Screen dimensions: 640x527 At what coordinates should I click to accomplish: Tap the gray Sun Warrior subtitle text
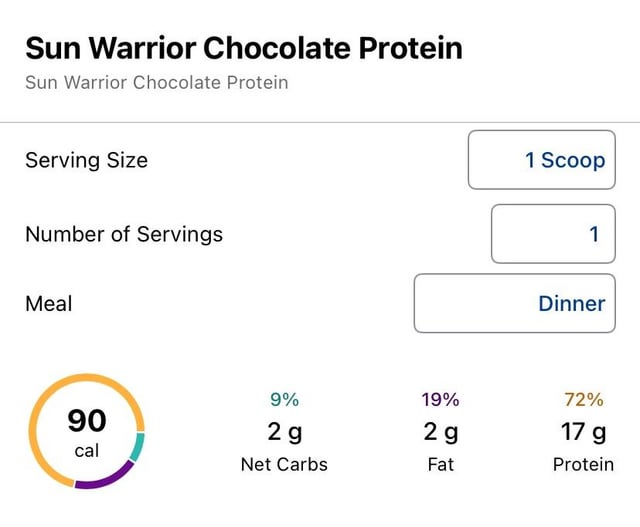[x=156, y=82]
